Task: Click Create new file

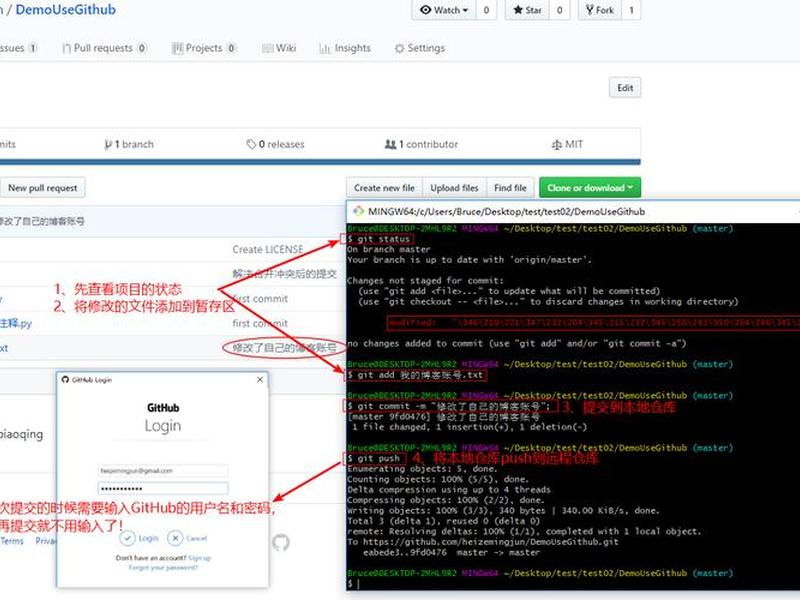Action: click(x=384, y=188)
